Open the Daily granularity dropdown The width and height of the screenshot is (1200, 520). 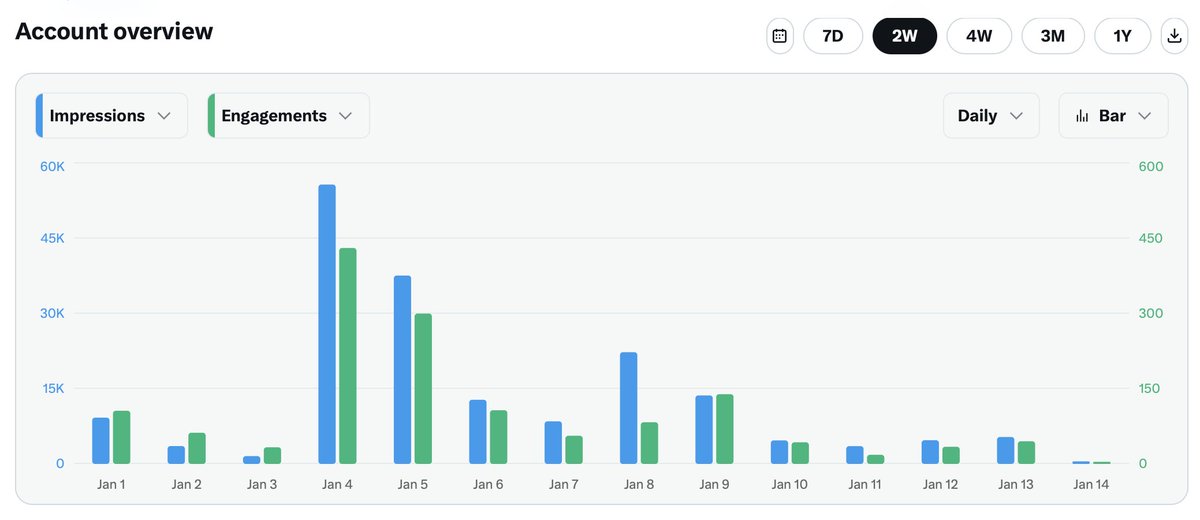pos(991,115)
